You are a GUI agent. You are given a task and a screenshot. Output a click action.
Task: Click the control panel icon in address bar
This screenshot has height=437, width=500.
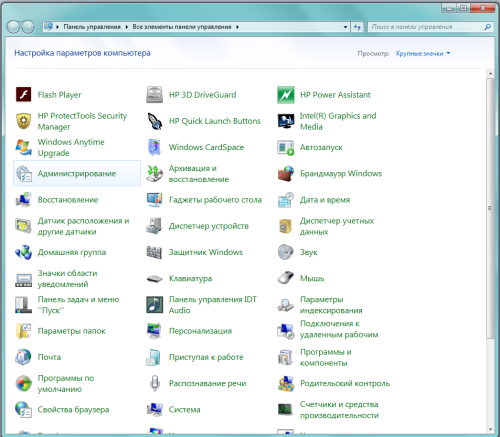[x=49, y=27]
